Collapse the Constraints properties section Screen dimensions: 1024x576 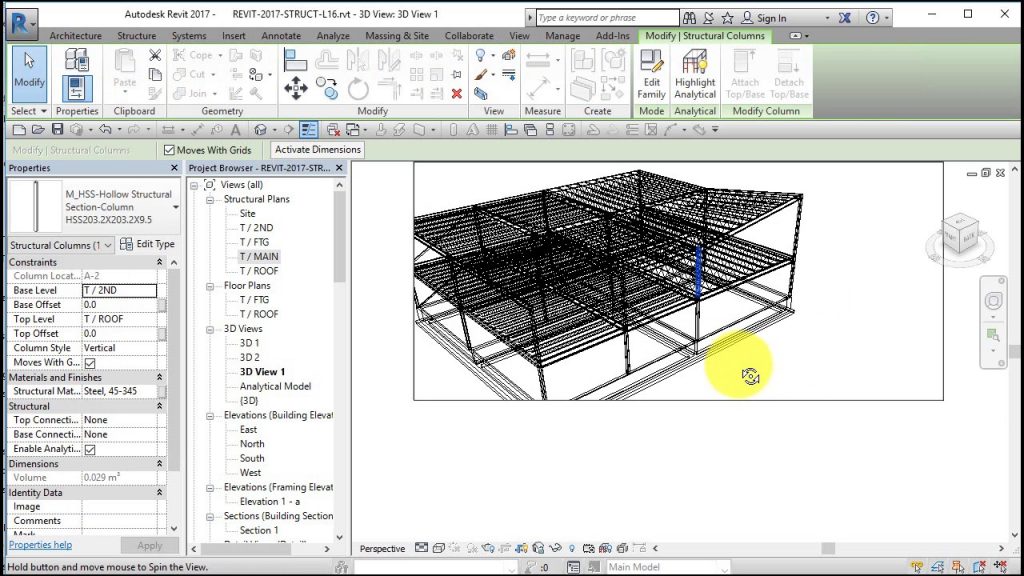[x=159, y=262]
